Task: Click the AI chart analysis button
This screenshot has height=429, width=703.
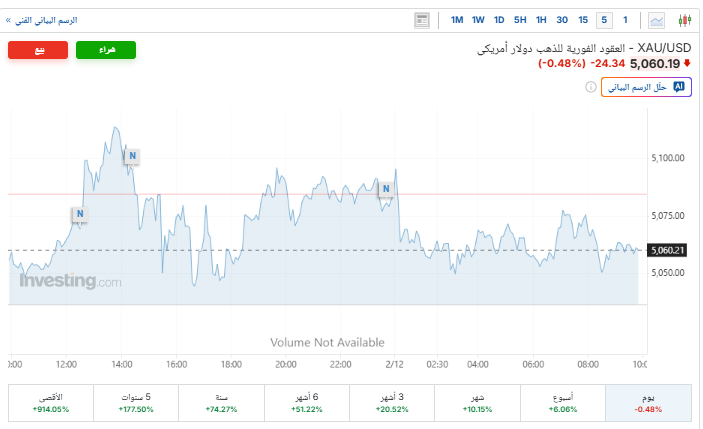Action: pos(648,87)
